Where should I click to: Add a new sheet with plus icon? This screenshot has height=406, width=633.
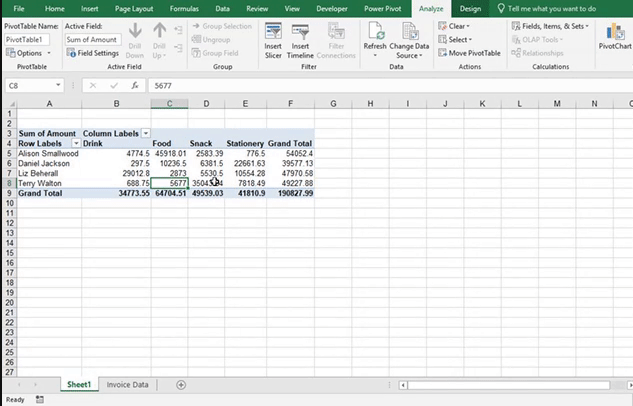point(181,385)
